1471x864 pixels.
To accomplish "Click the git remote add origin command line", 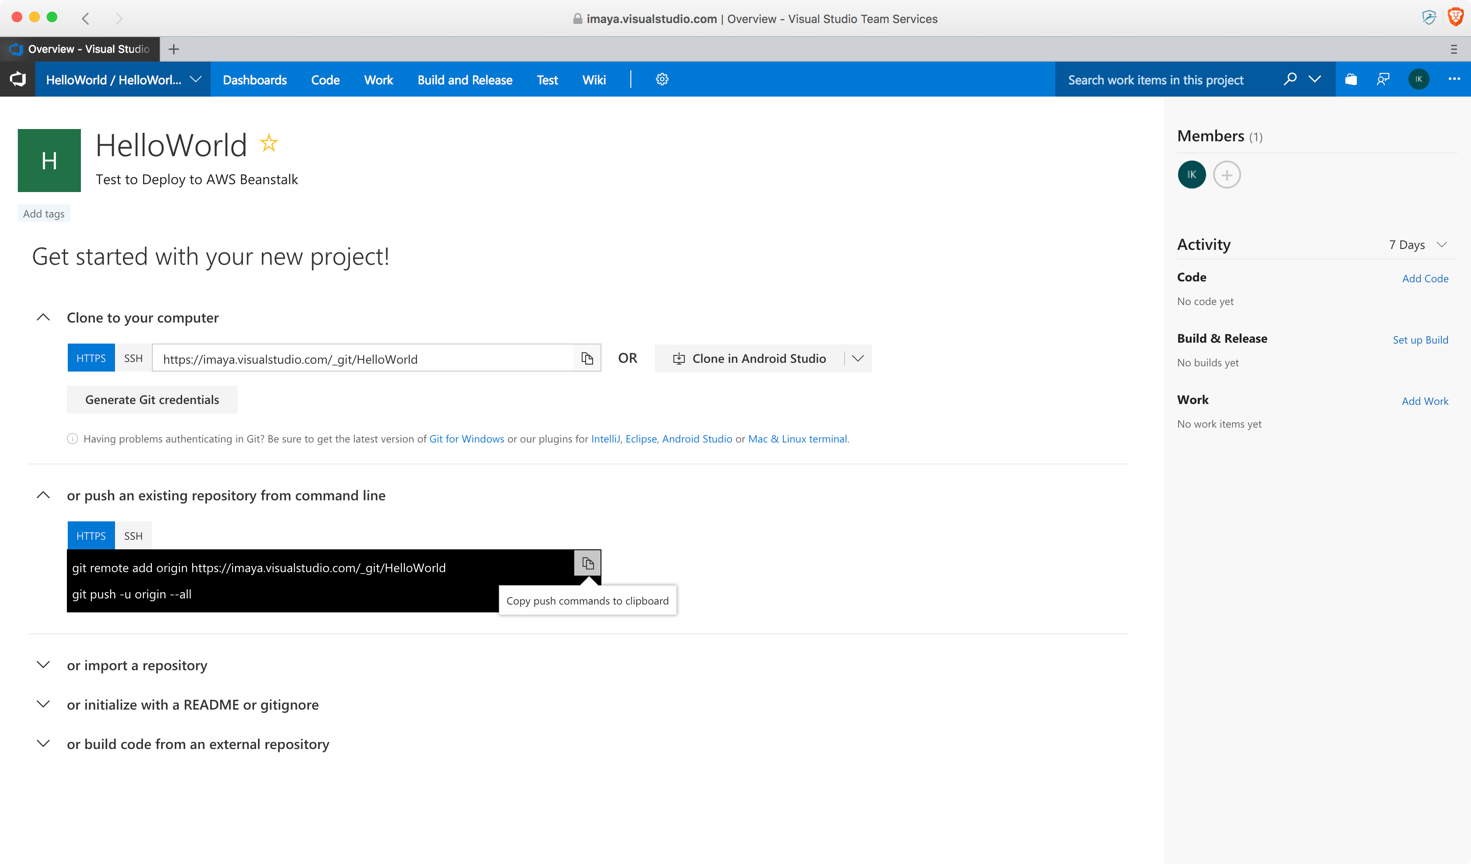I will (x=259, y=568).
